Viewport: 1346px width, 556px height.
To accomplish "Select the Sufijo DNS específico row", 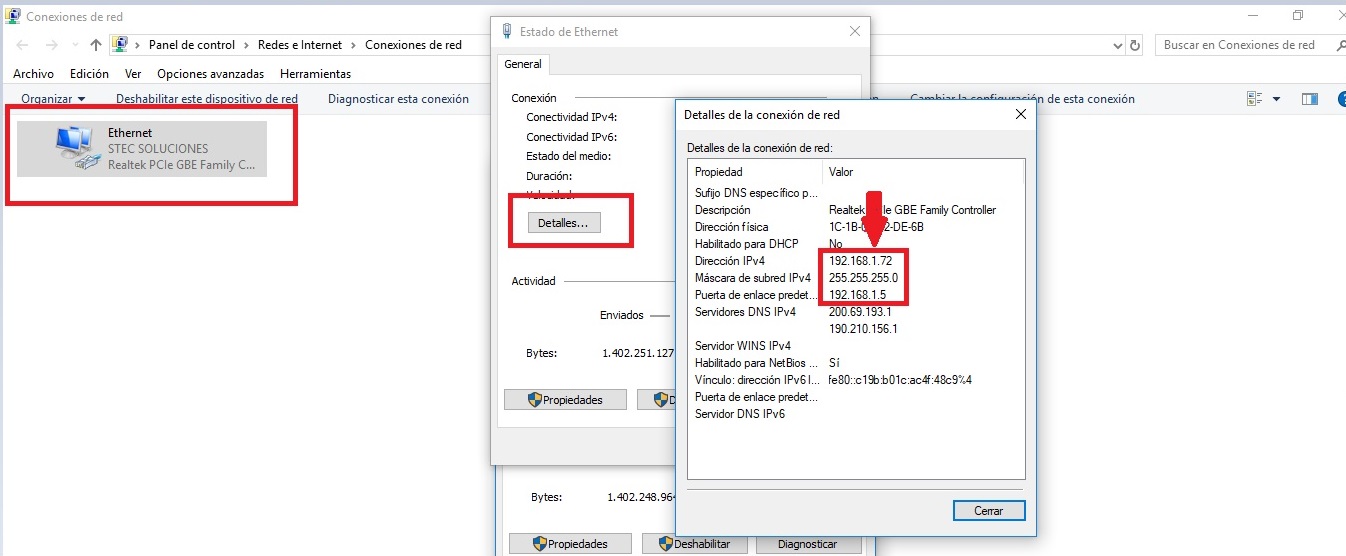I will [x=856, y=193].
